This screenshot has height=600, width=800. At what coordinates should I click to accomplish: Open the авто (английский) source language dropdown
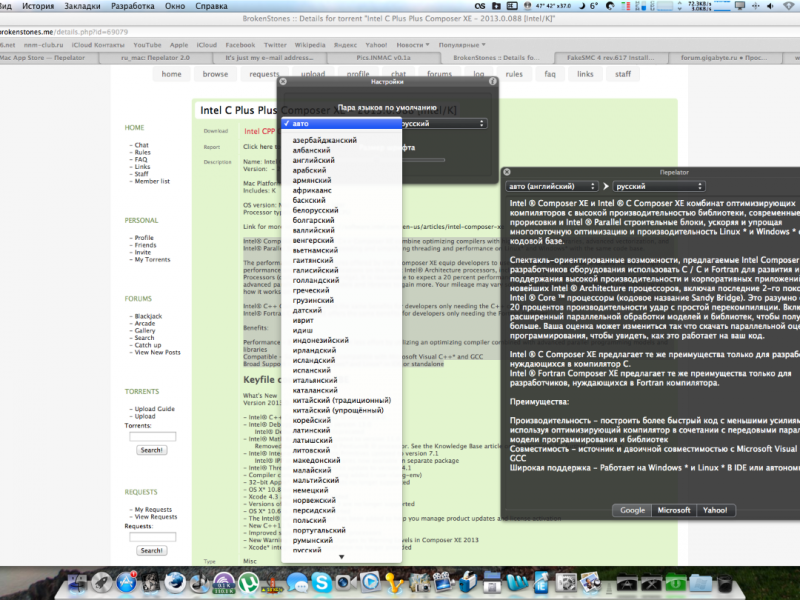(x=551, y=186)
